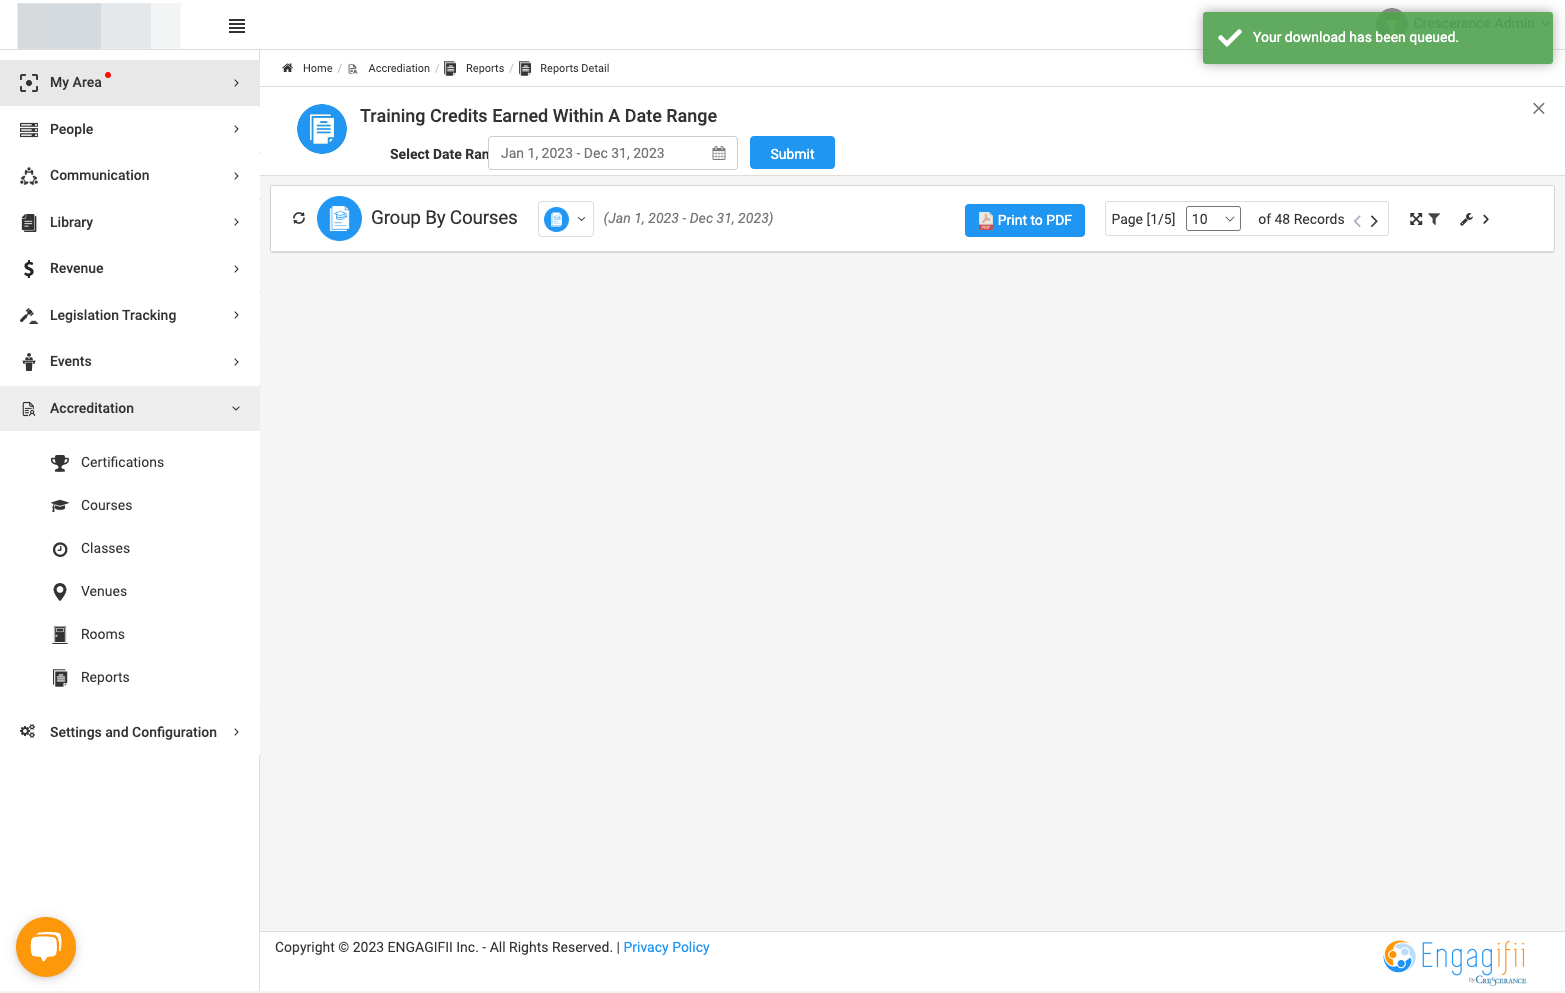Expand the Communication menu
This screenshot has width=1565, height=993.
[130, 175]
